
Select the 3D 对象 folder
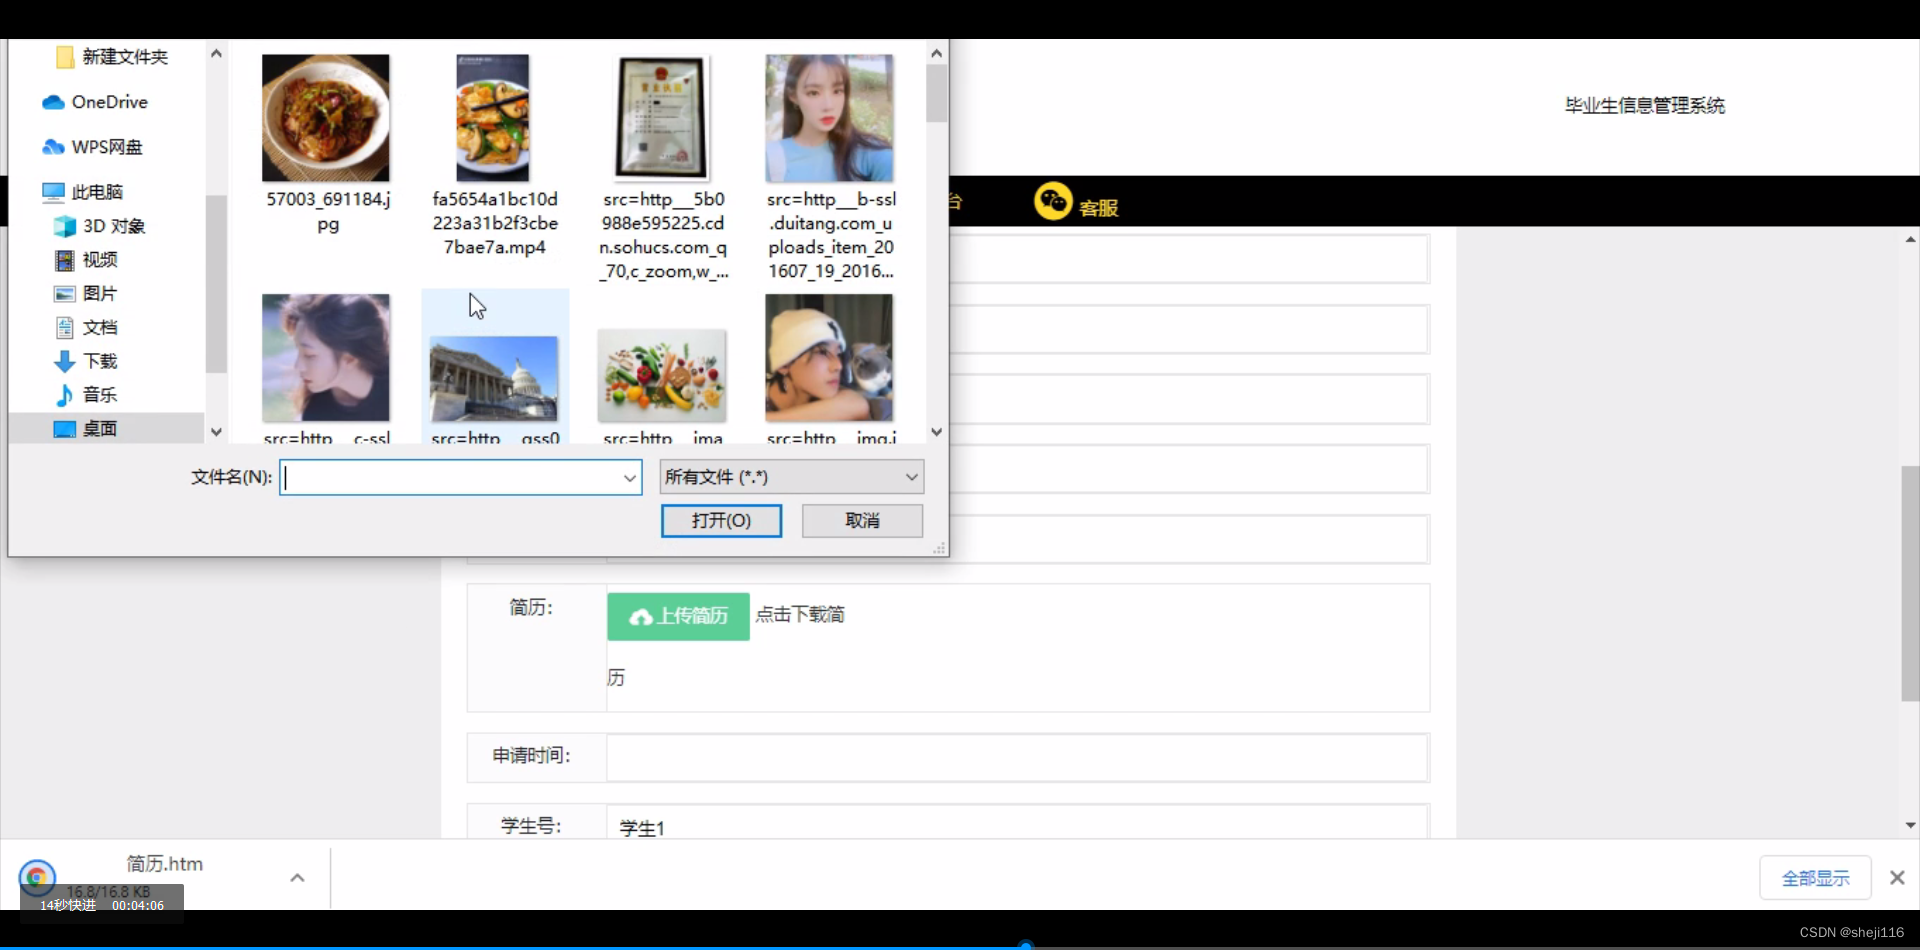(112, 226)
